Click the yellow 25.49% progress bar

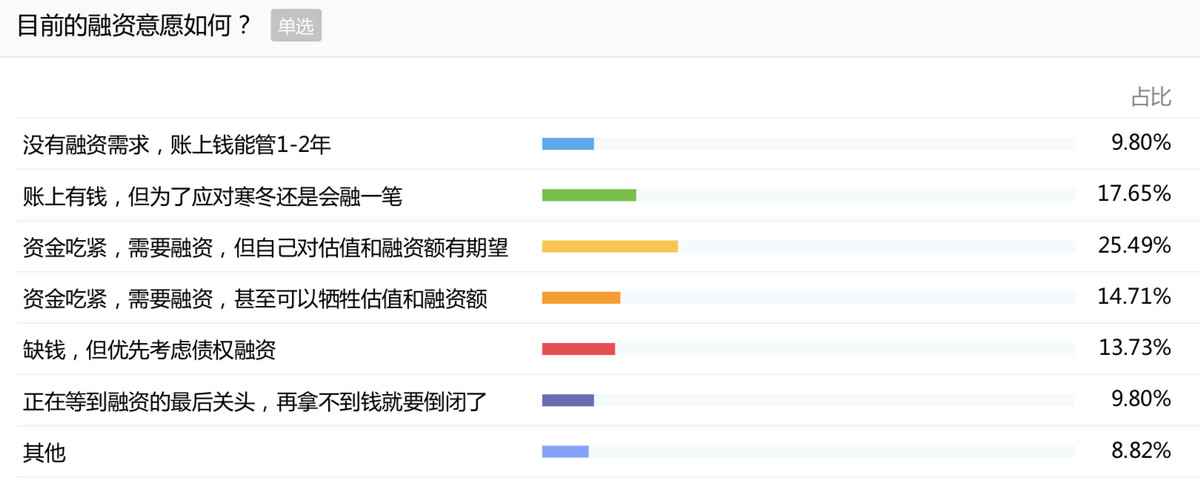click(x=610, y=246)
